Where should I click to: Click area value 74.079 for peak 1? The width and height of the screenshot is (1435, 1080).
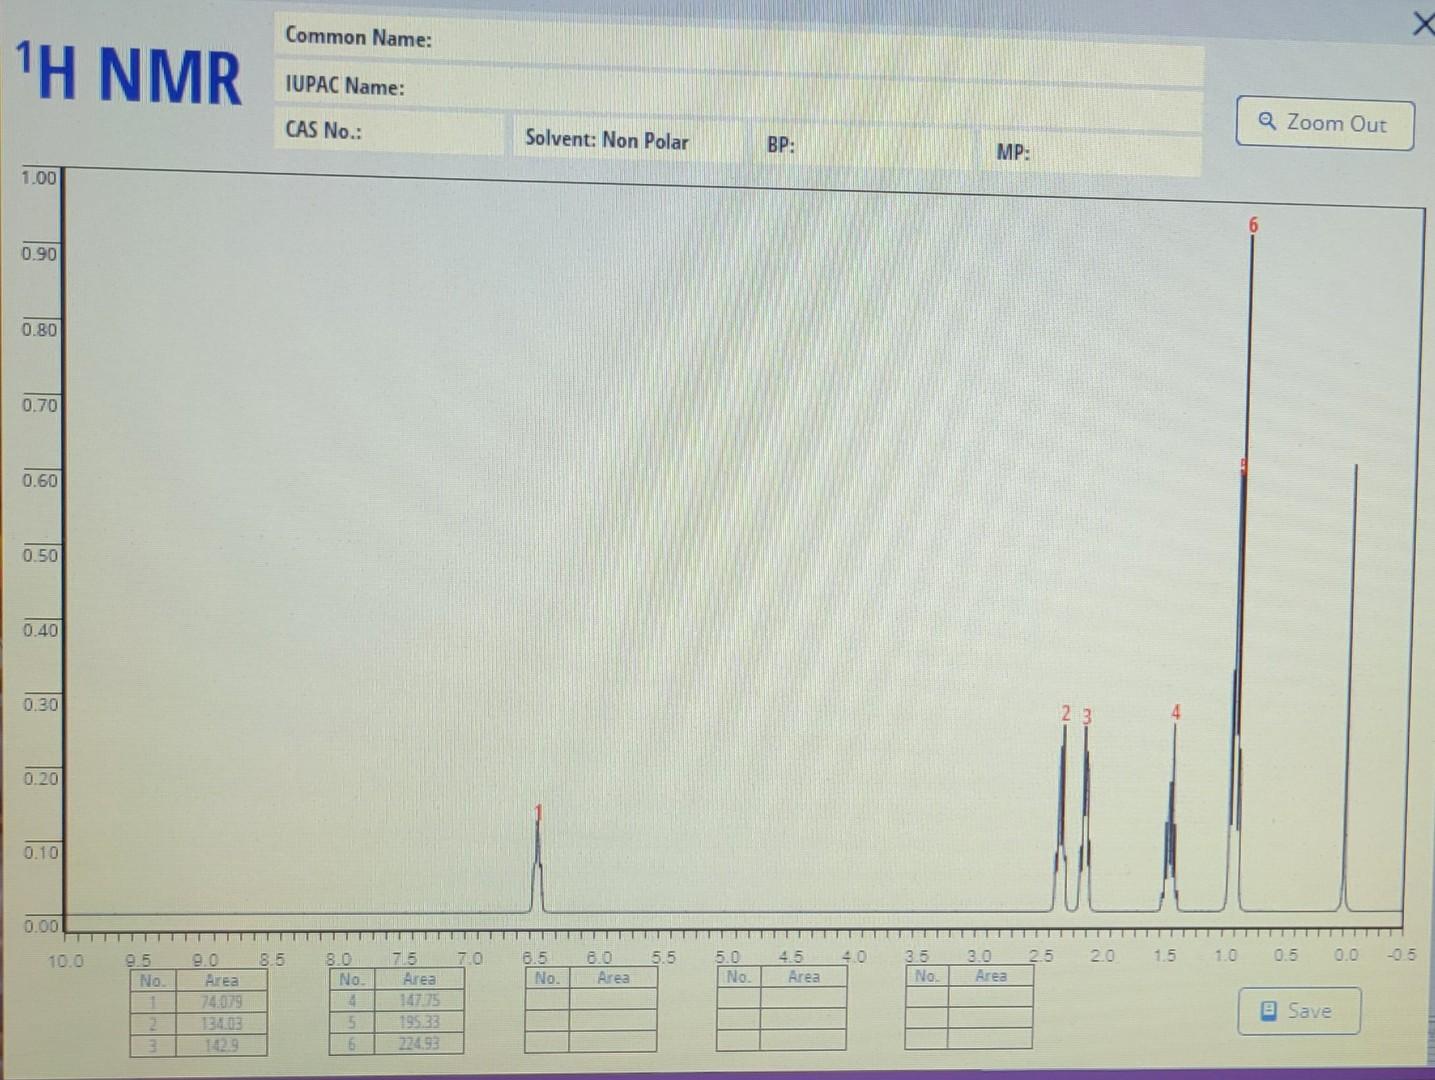tap(222, 1001)
